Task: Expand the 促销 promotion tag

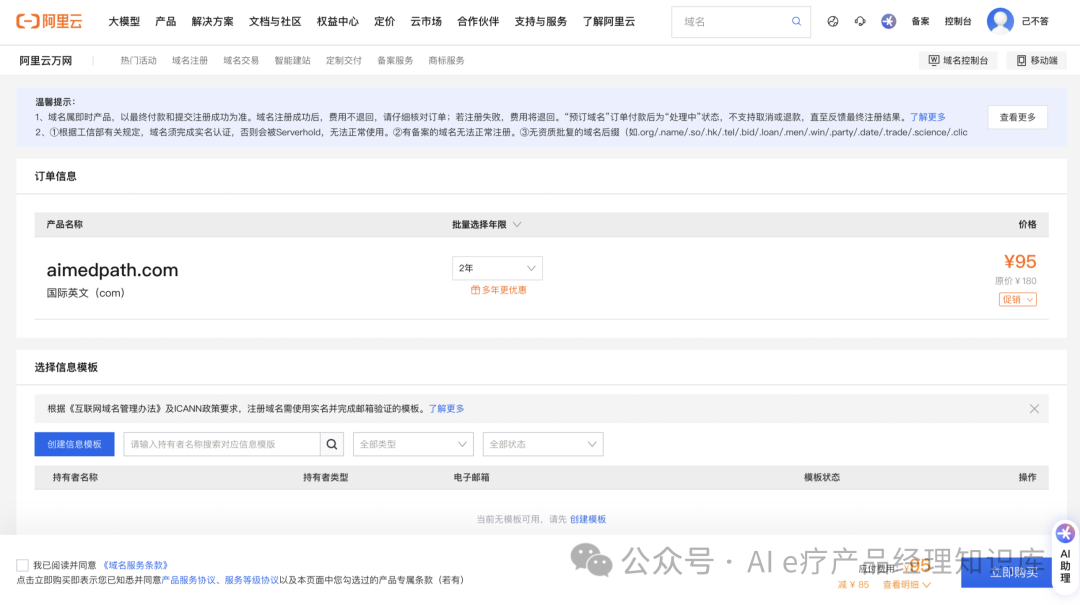Action: point(1017,299)
